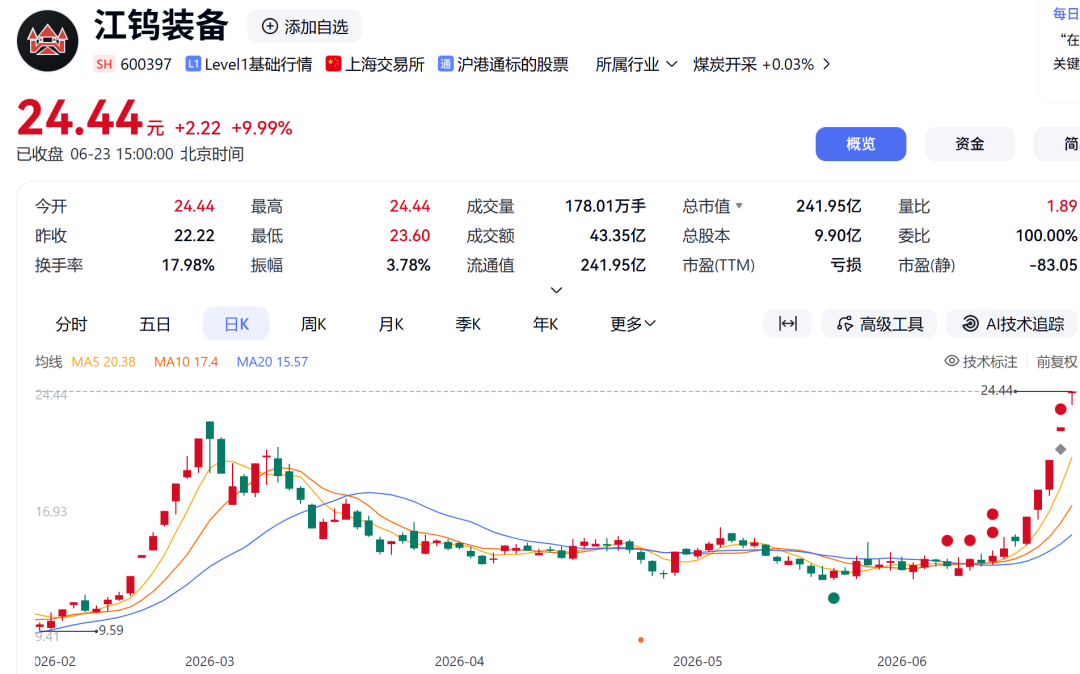Select the 月K tab
This screenshot has height=674, width=1080.
point(391,324)
